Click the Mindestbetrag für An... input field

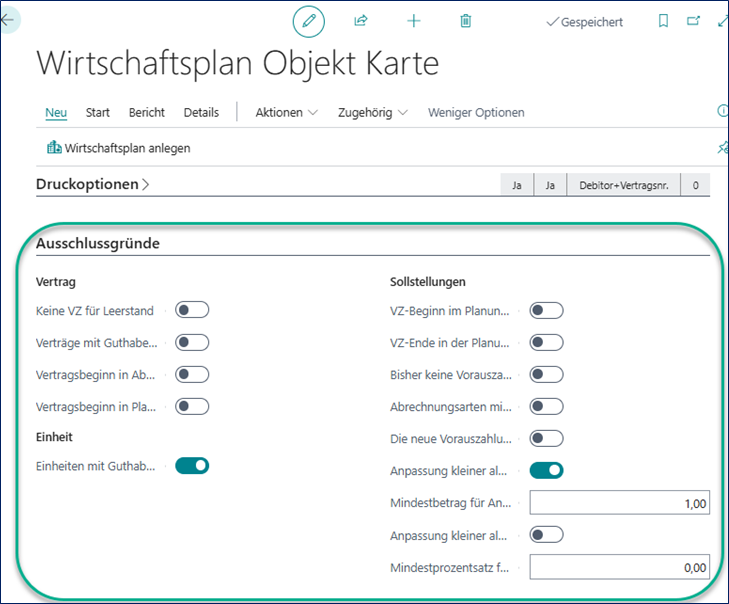click(x=619, y=503)
